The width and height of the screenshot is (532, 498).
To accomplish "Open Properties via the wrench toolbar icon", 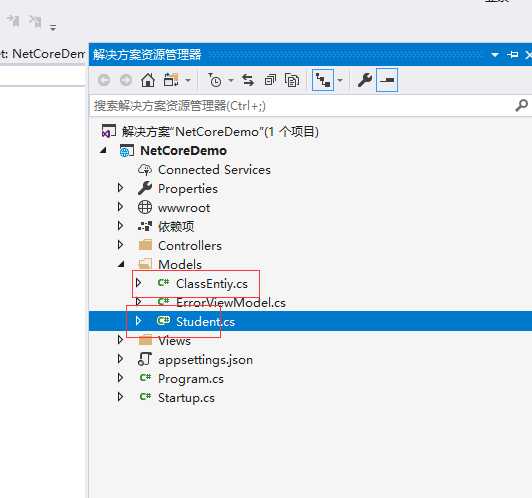I will (365, 80).
